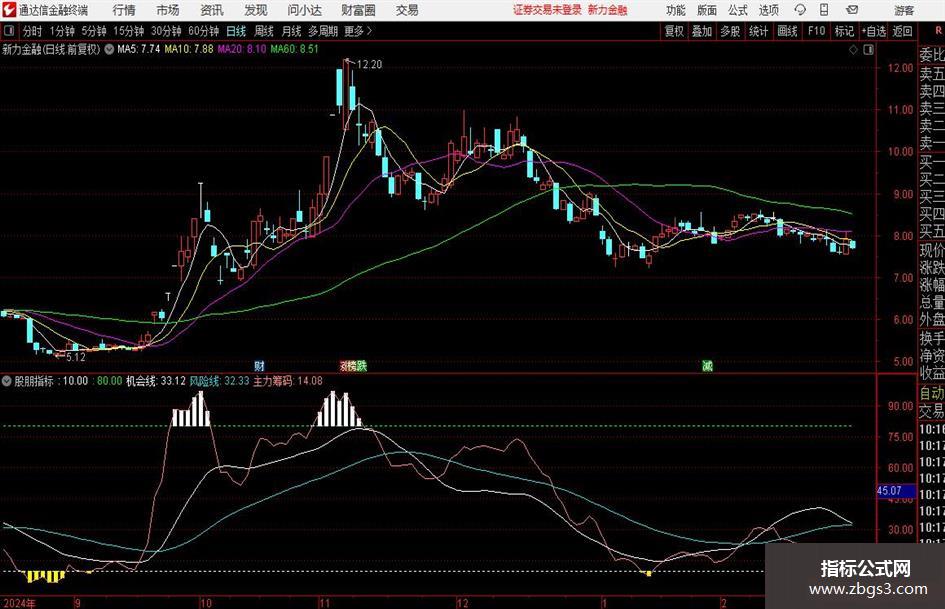Viewport: 945px width, 609px height.
Task: Open the 财富圈 menu
Action: coord(358,10)
